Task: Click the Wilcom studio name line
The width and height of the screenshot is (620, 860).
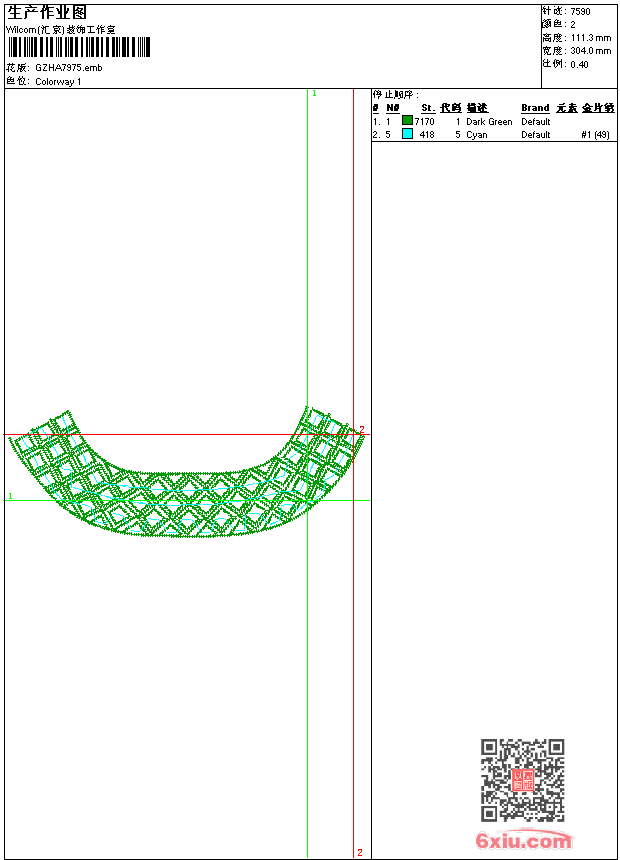Action: pyautogui.click(x=61, y=30)
